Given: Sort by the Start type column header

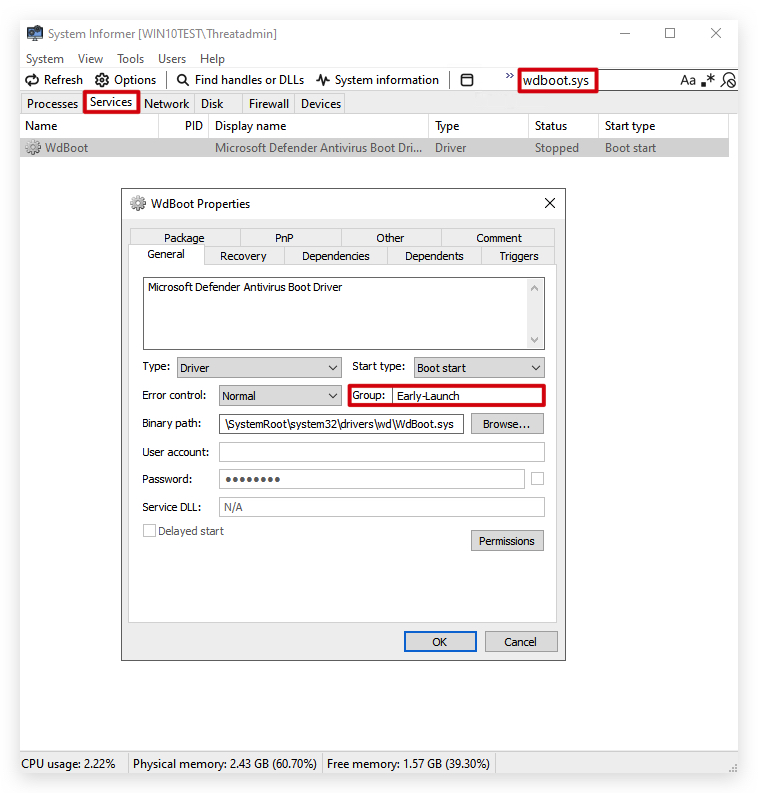Looking at the screenshot, I should pyautogui.click(x=663, y=126).
